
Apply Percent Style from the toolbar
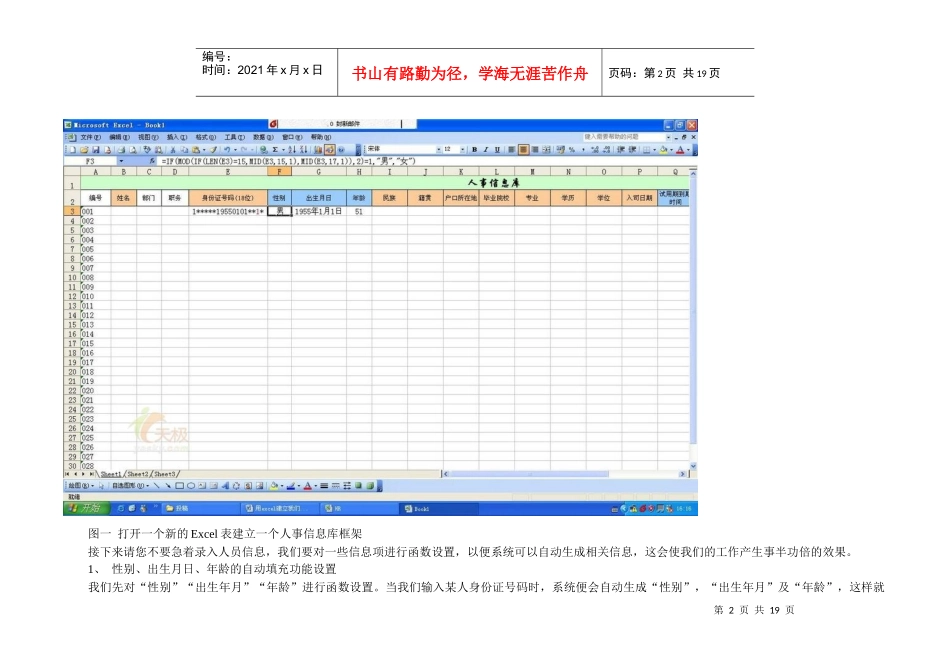pyautogui.click(x=571, y=150)
